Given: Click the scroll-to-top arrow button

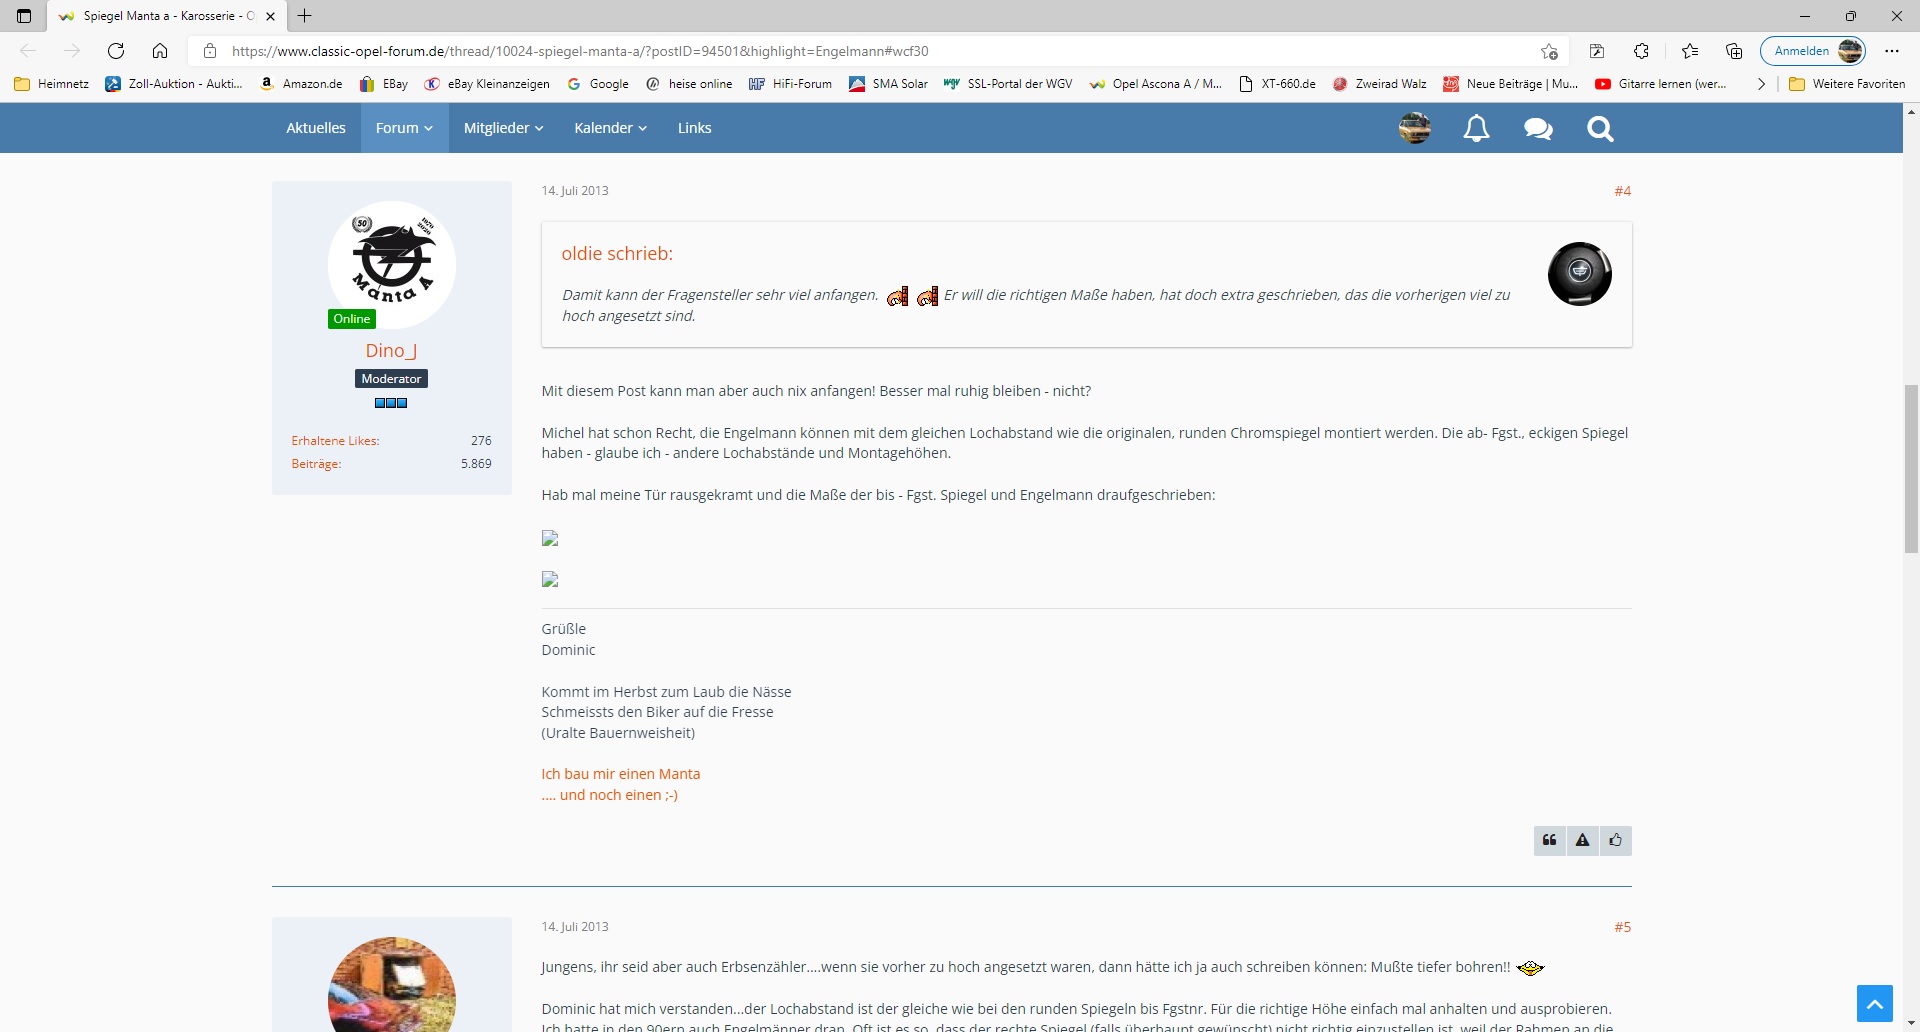Looking at the screenshot, I should [1874, 1003].
